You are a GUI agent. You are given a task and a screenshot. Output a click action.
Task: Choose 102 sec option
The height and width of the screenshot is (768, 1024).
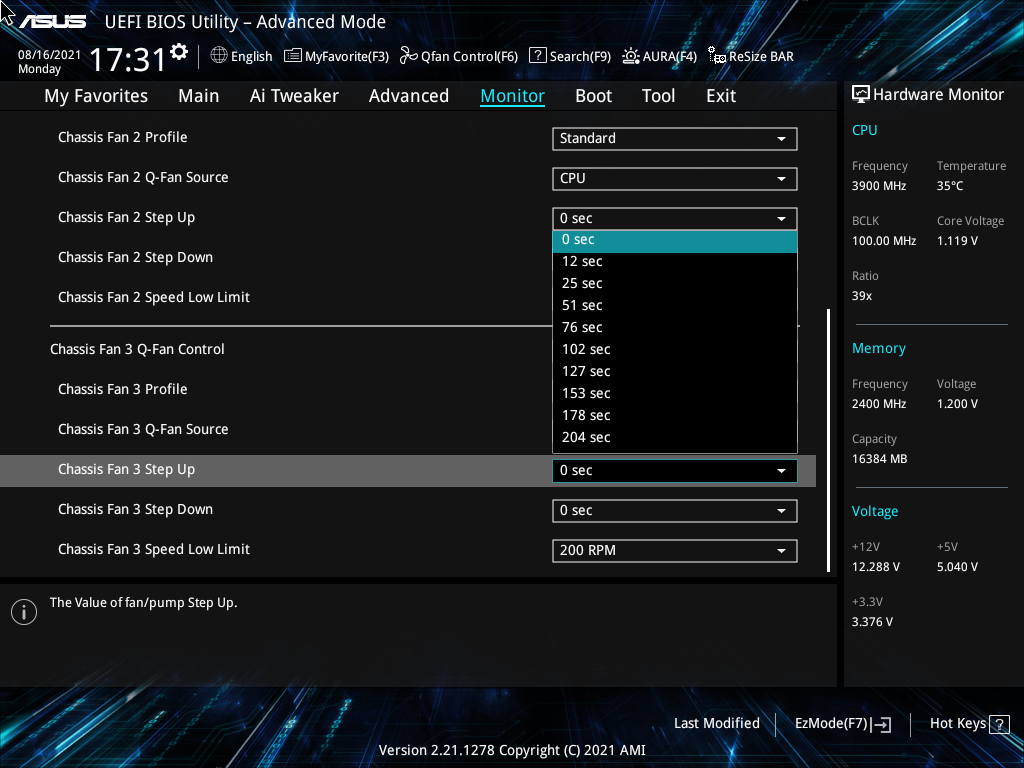(675, 349)
